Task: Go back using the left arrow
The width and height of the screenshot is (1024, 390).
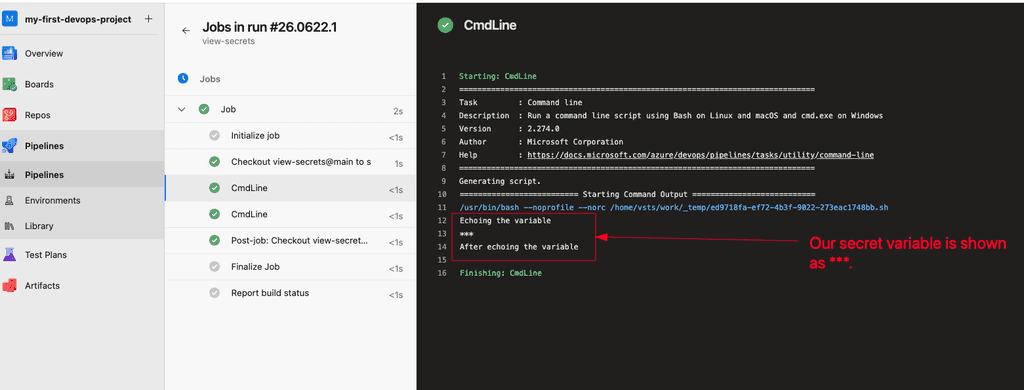Action: pyautogui.click(x=186, y=30)
